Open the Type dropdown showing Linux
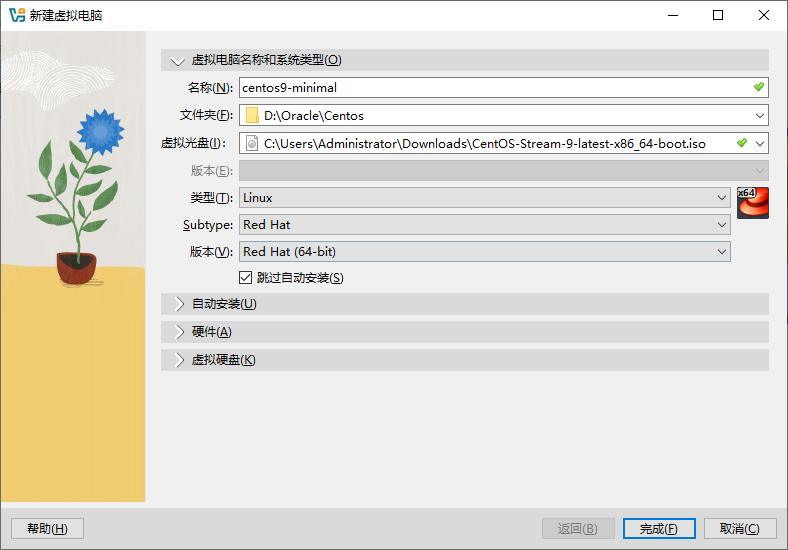The width and height of the screenshot is (788, 550). click(x=485, y=198)
